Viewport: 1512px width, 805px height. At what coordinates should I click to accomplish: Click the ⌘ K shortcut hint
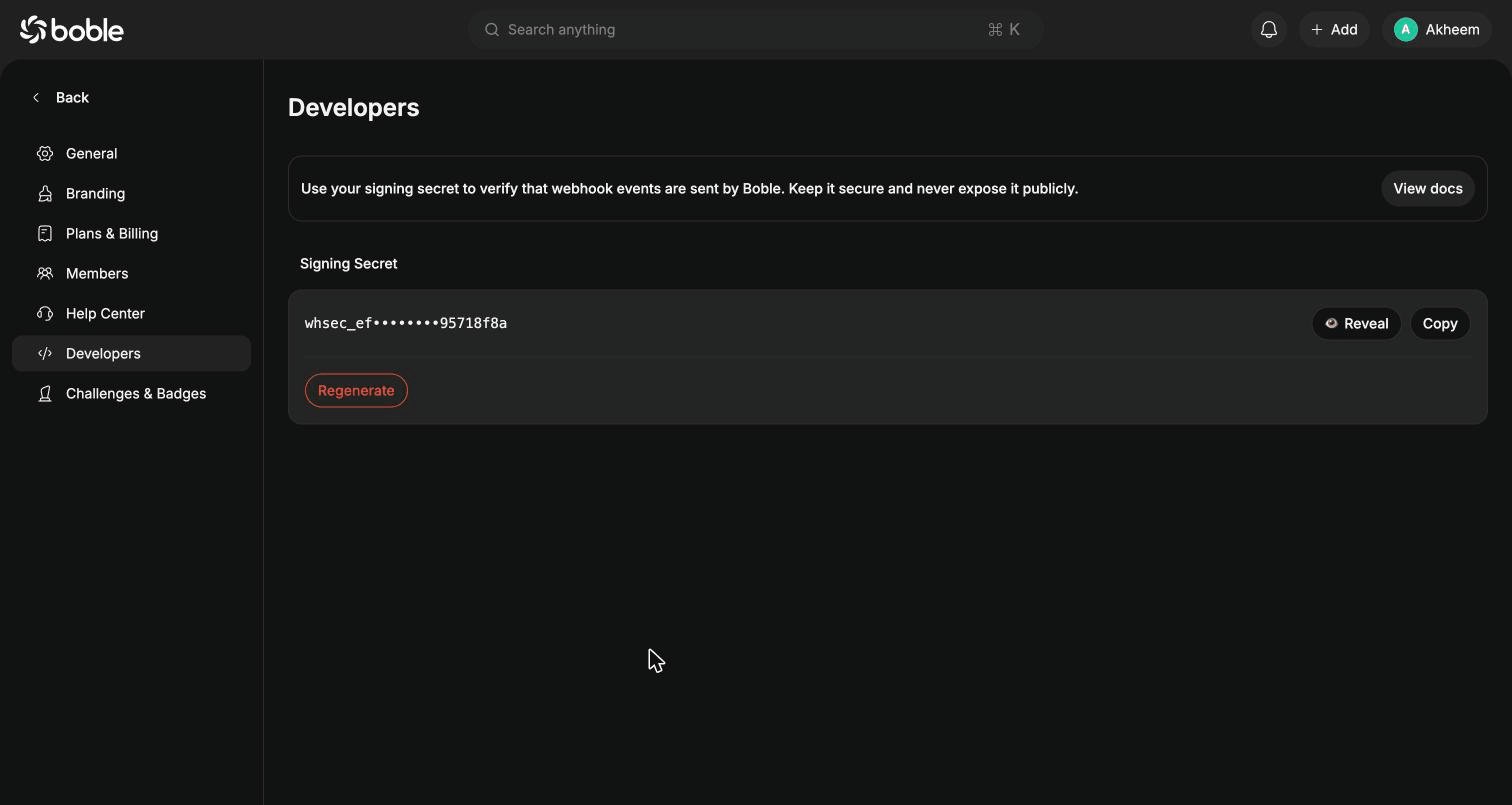pyautogui.click(x=1003, y=30)
